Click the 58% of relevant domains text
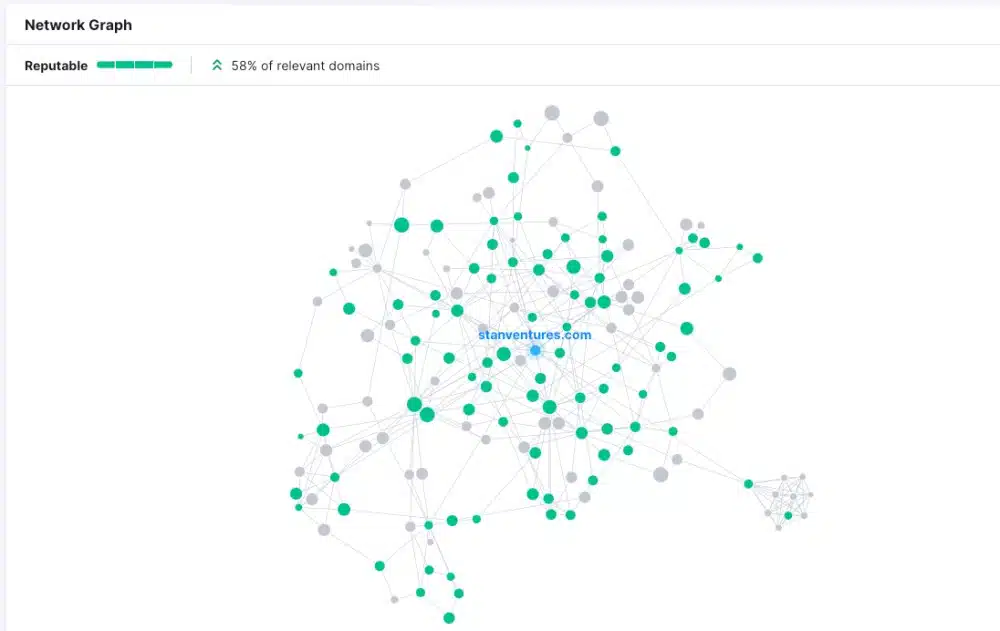 (304, 65)
